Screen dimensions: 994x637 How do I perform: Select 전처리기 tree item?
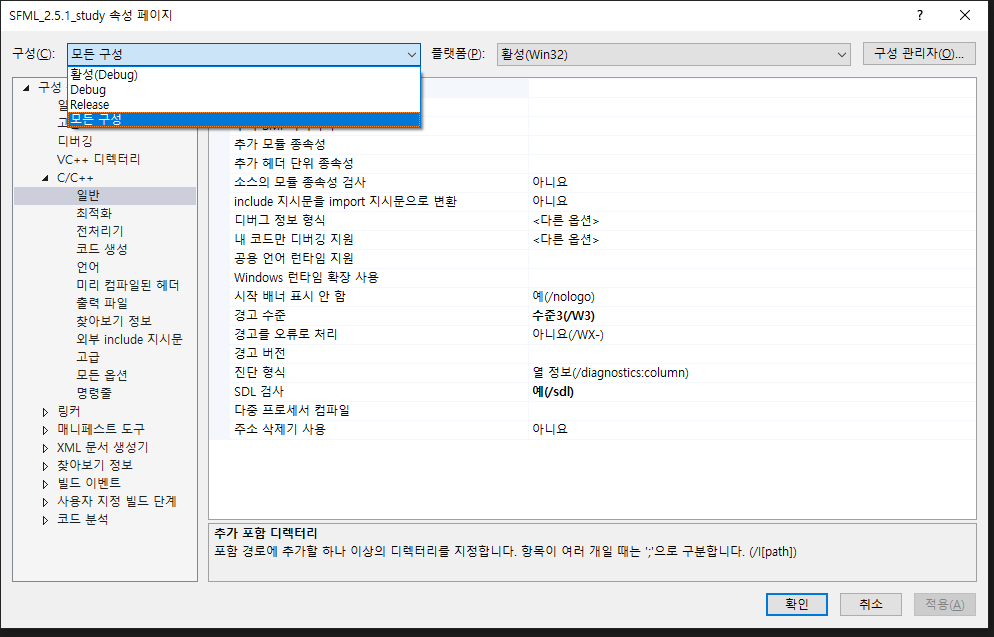100,231
